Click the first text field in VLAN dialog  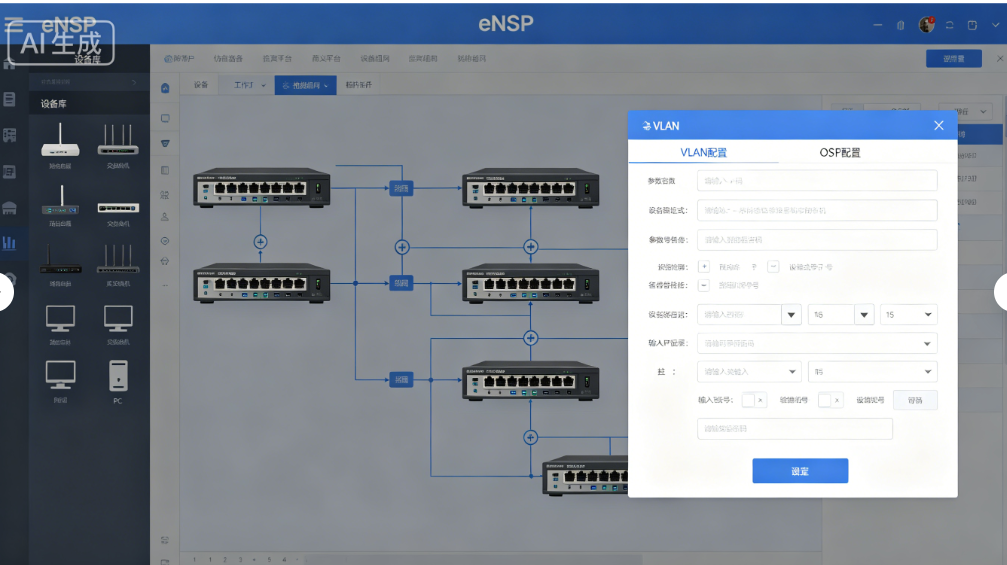tap(816, 180)
